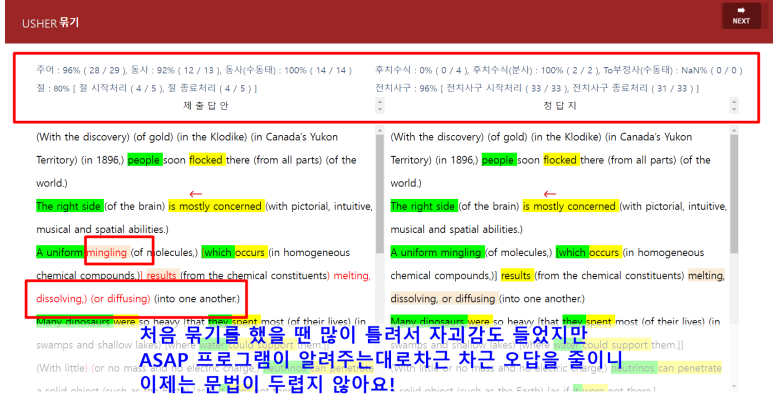Click 'The right side' in the submitted answer
Viewport: 773px width, 397px height.
coord(70,206)
